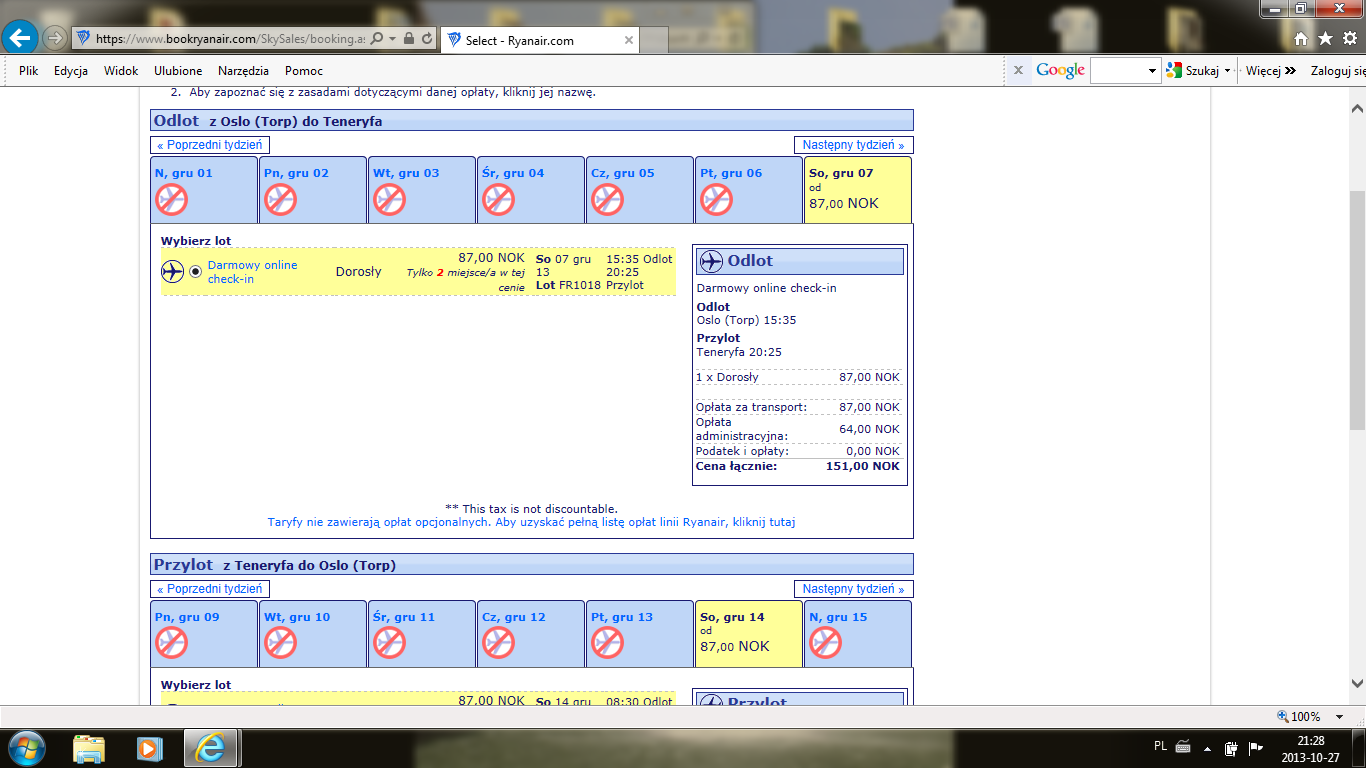1366x768 pixels.
Task: Select the 15:35 flight radio button
Action: tap(196, 271)
